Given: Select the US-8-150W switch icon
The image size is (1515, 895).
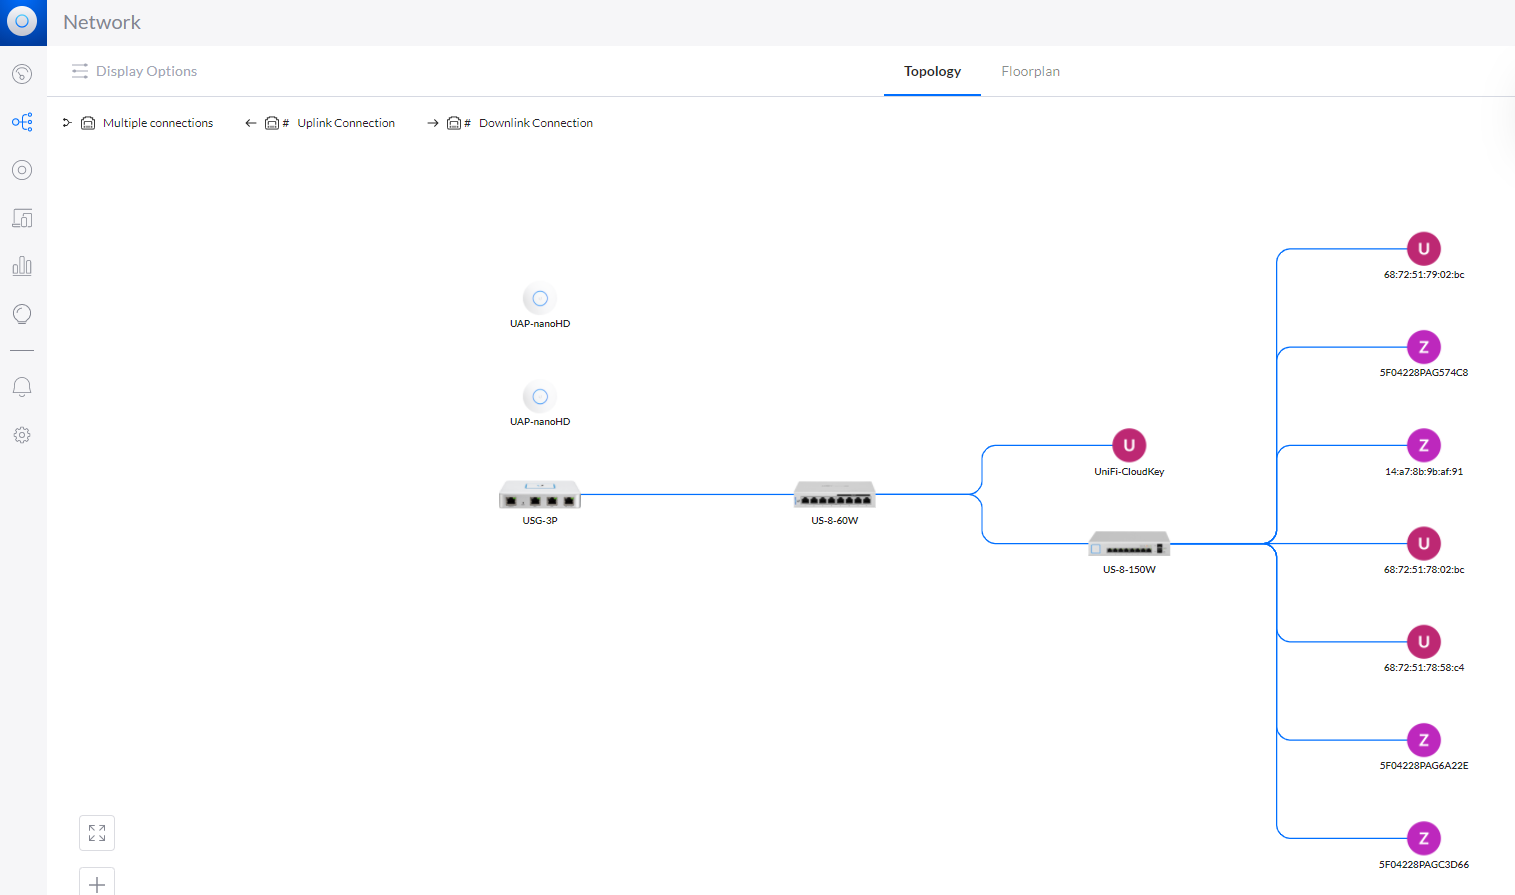Looking at the screenshot, I should pos(1129,544).
